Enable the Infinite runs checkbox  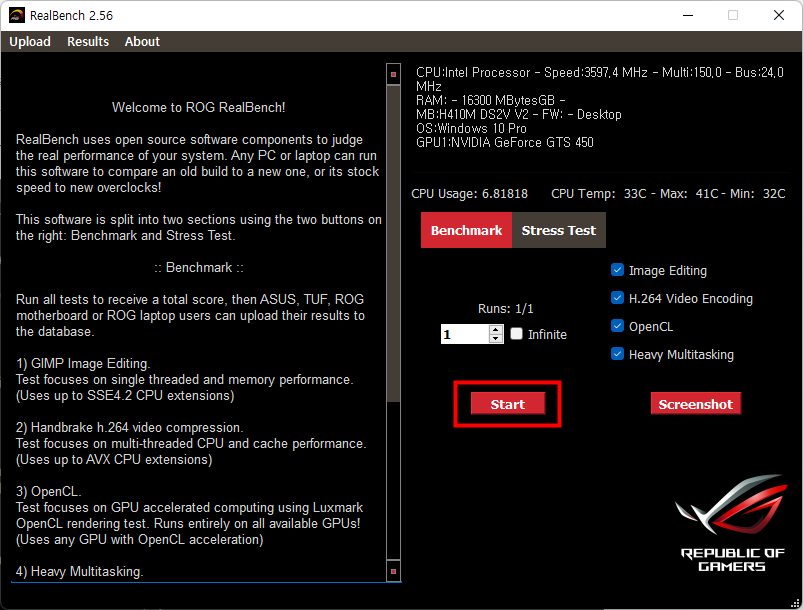click(516, 334)
